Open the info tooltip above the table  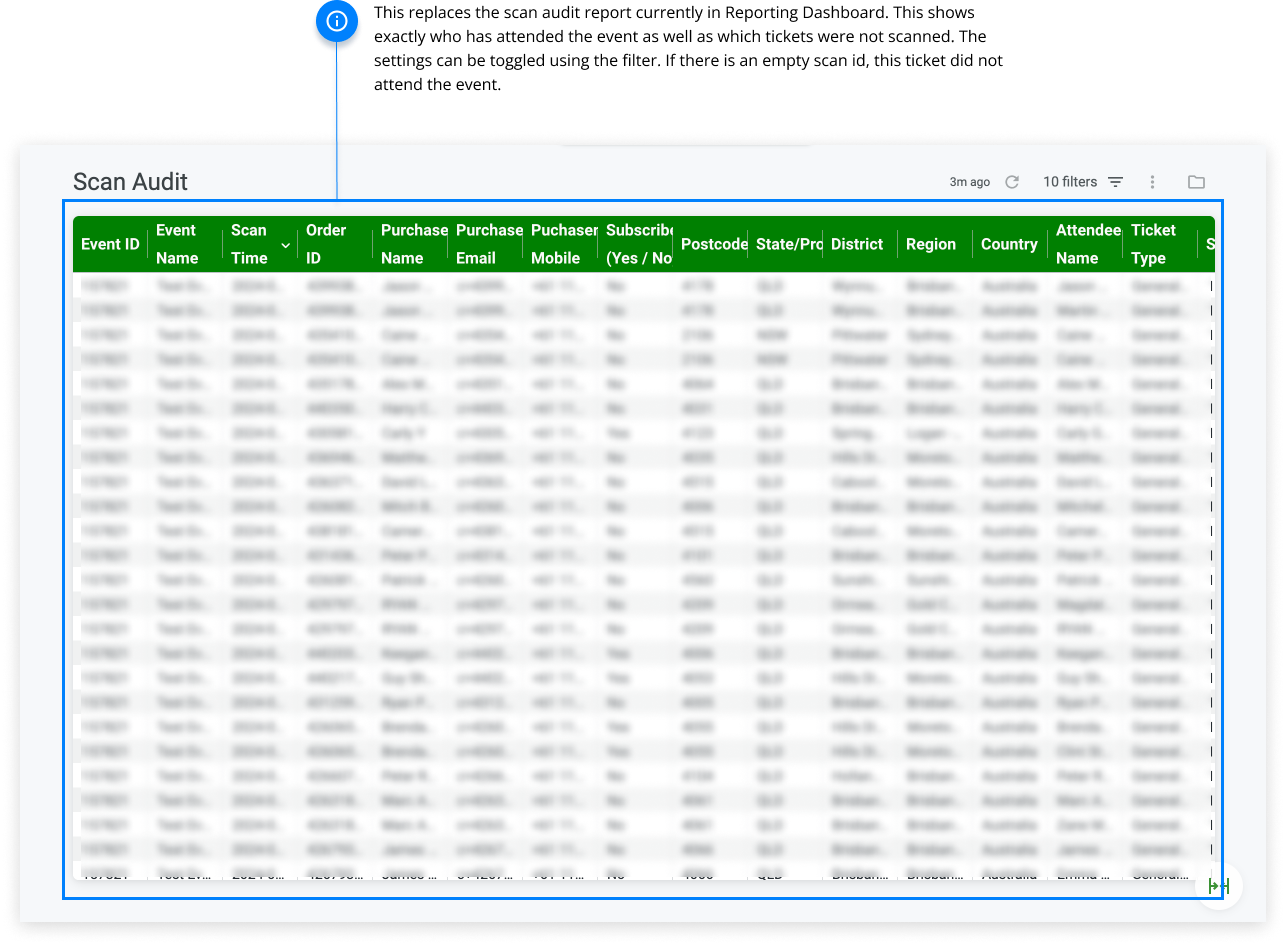click(337, 21)
